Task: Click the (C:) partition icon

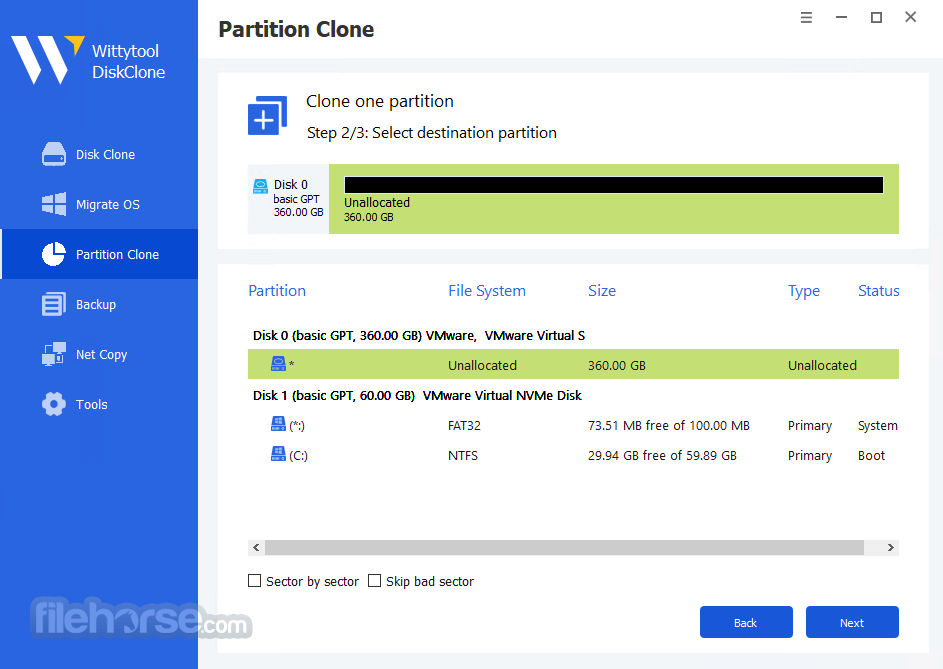Action: 278,454
